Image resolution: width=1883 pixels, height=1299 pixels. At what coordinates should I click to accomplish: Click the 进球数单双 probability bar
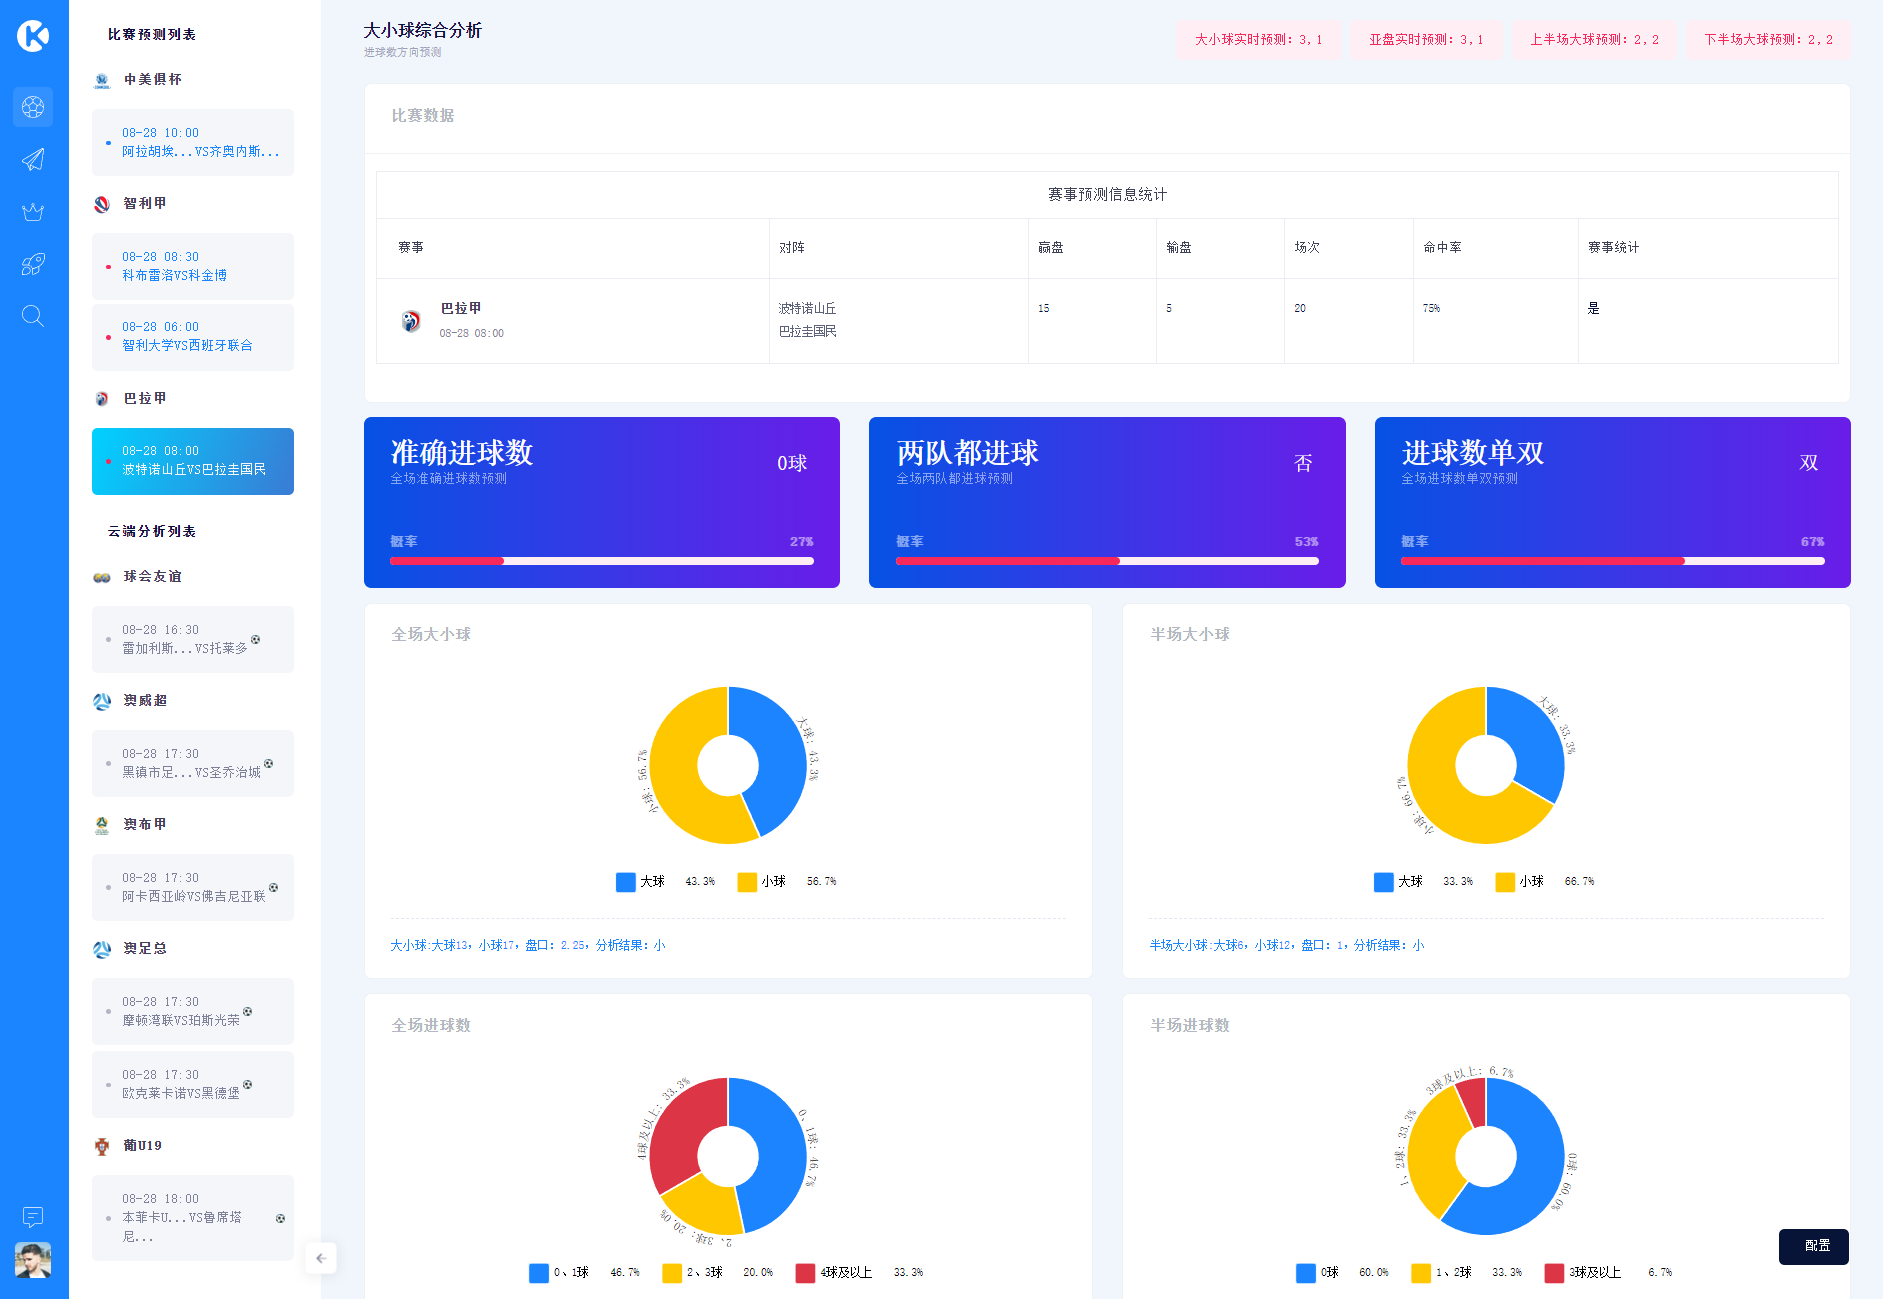pos(1613,561)
